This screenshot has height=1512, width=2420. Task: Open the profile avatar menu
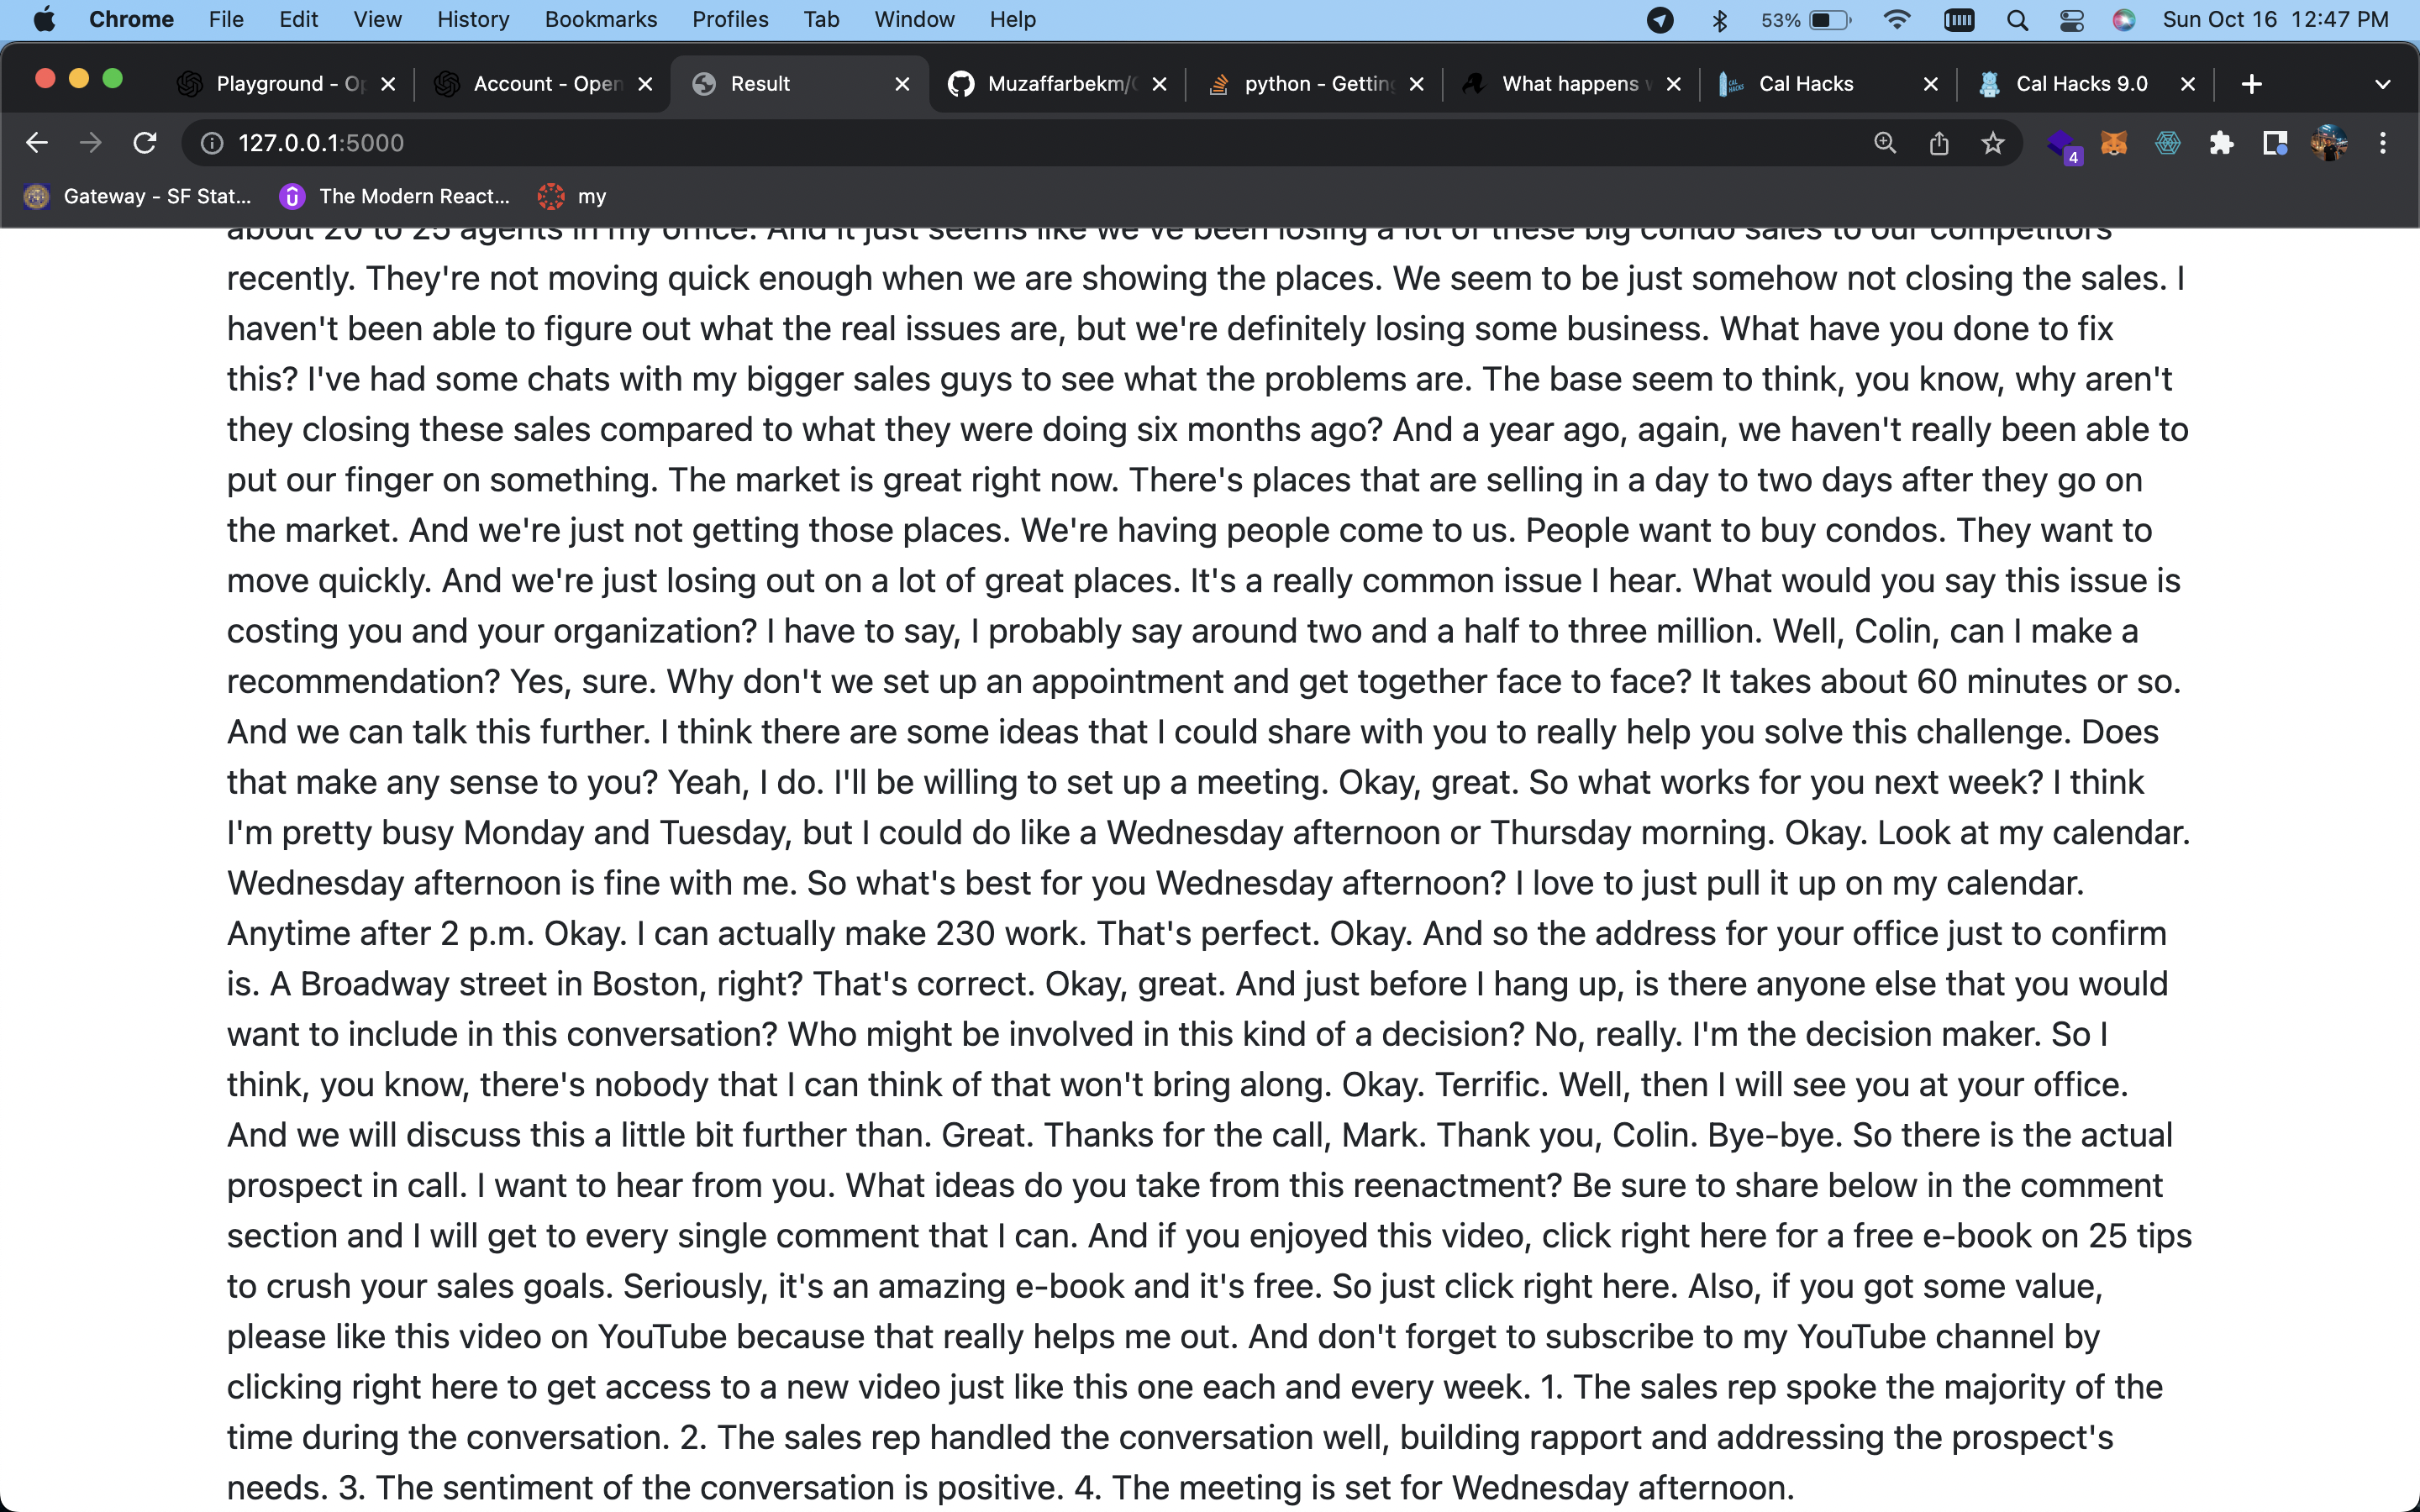tap(2329, 143)
